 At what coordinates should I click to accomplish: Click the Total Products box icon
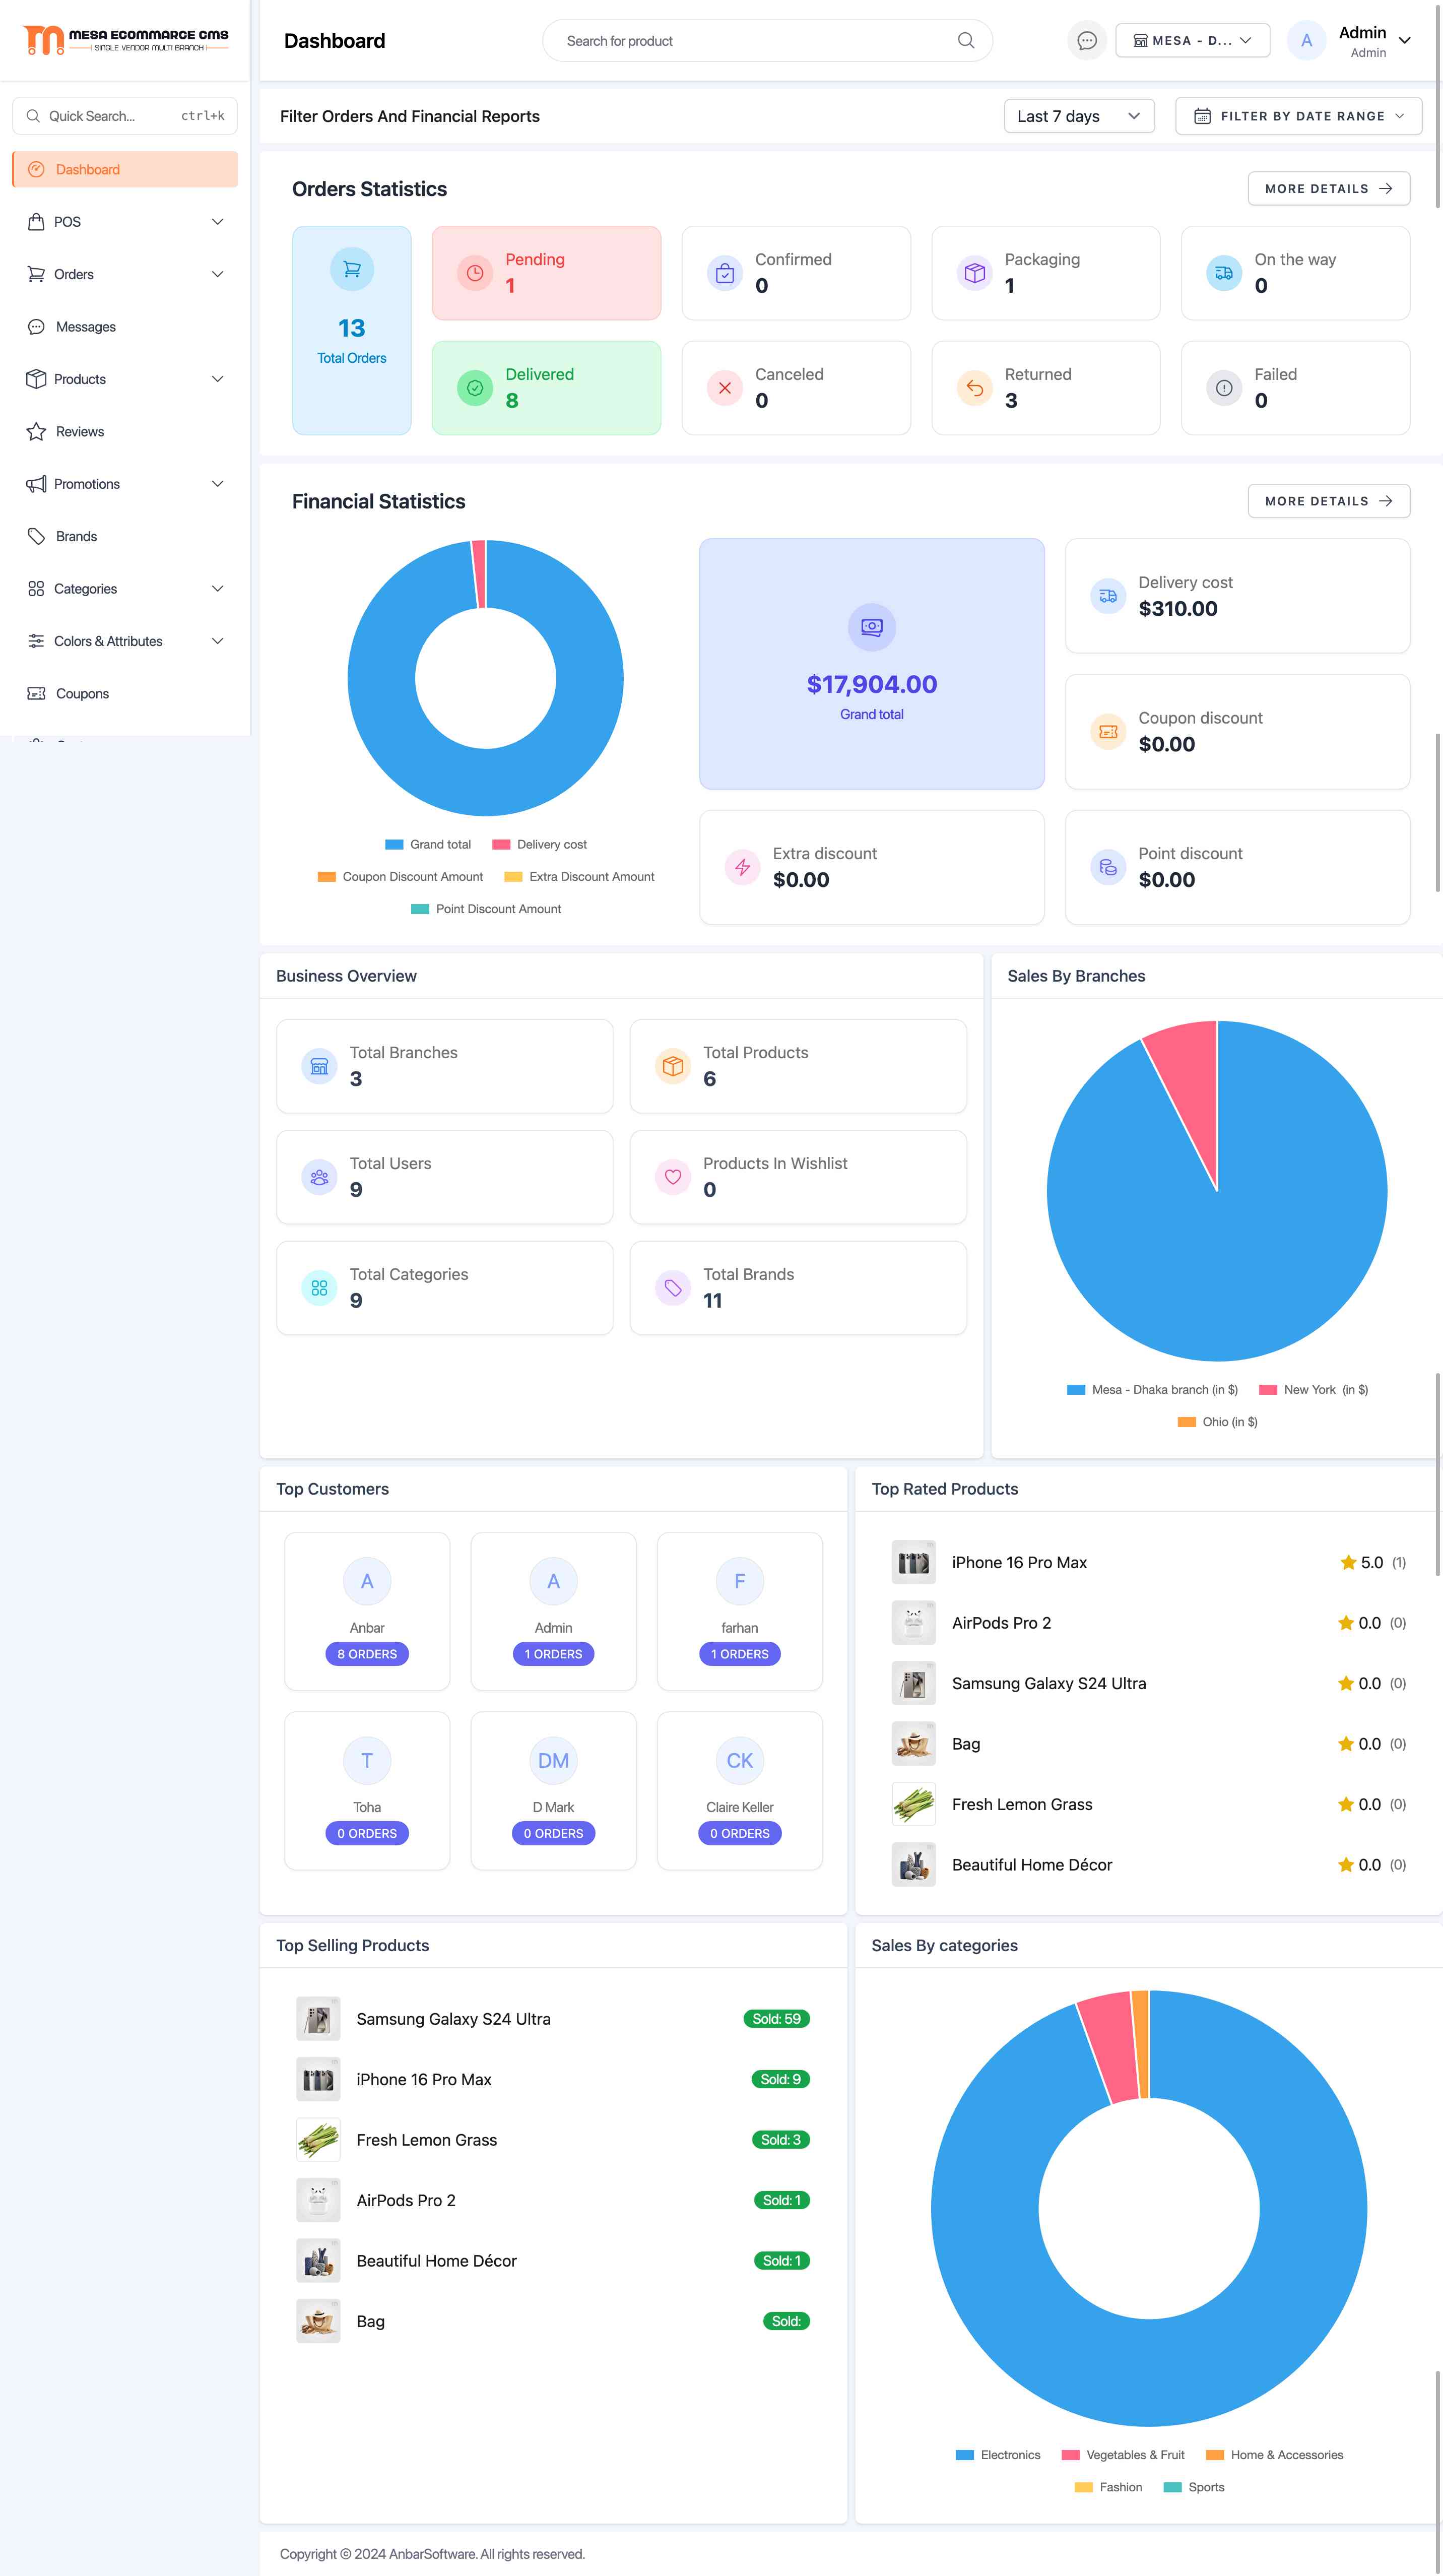click(673, 1066)
